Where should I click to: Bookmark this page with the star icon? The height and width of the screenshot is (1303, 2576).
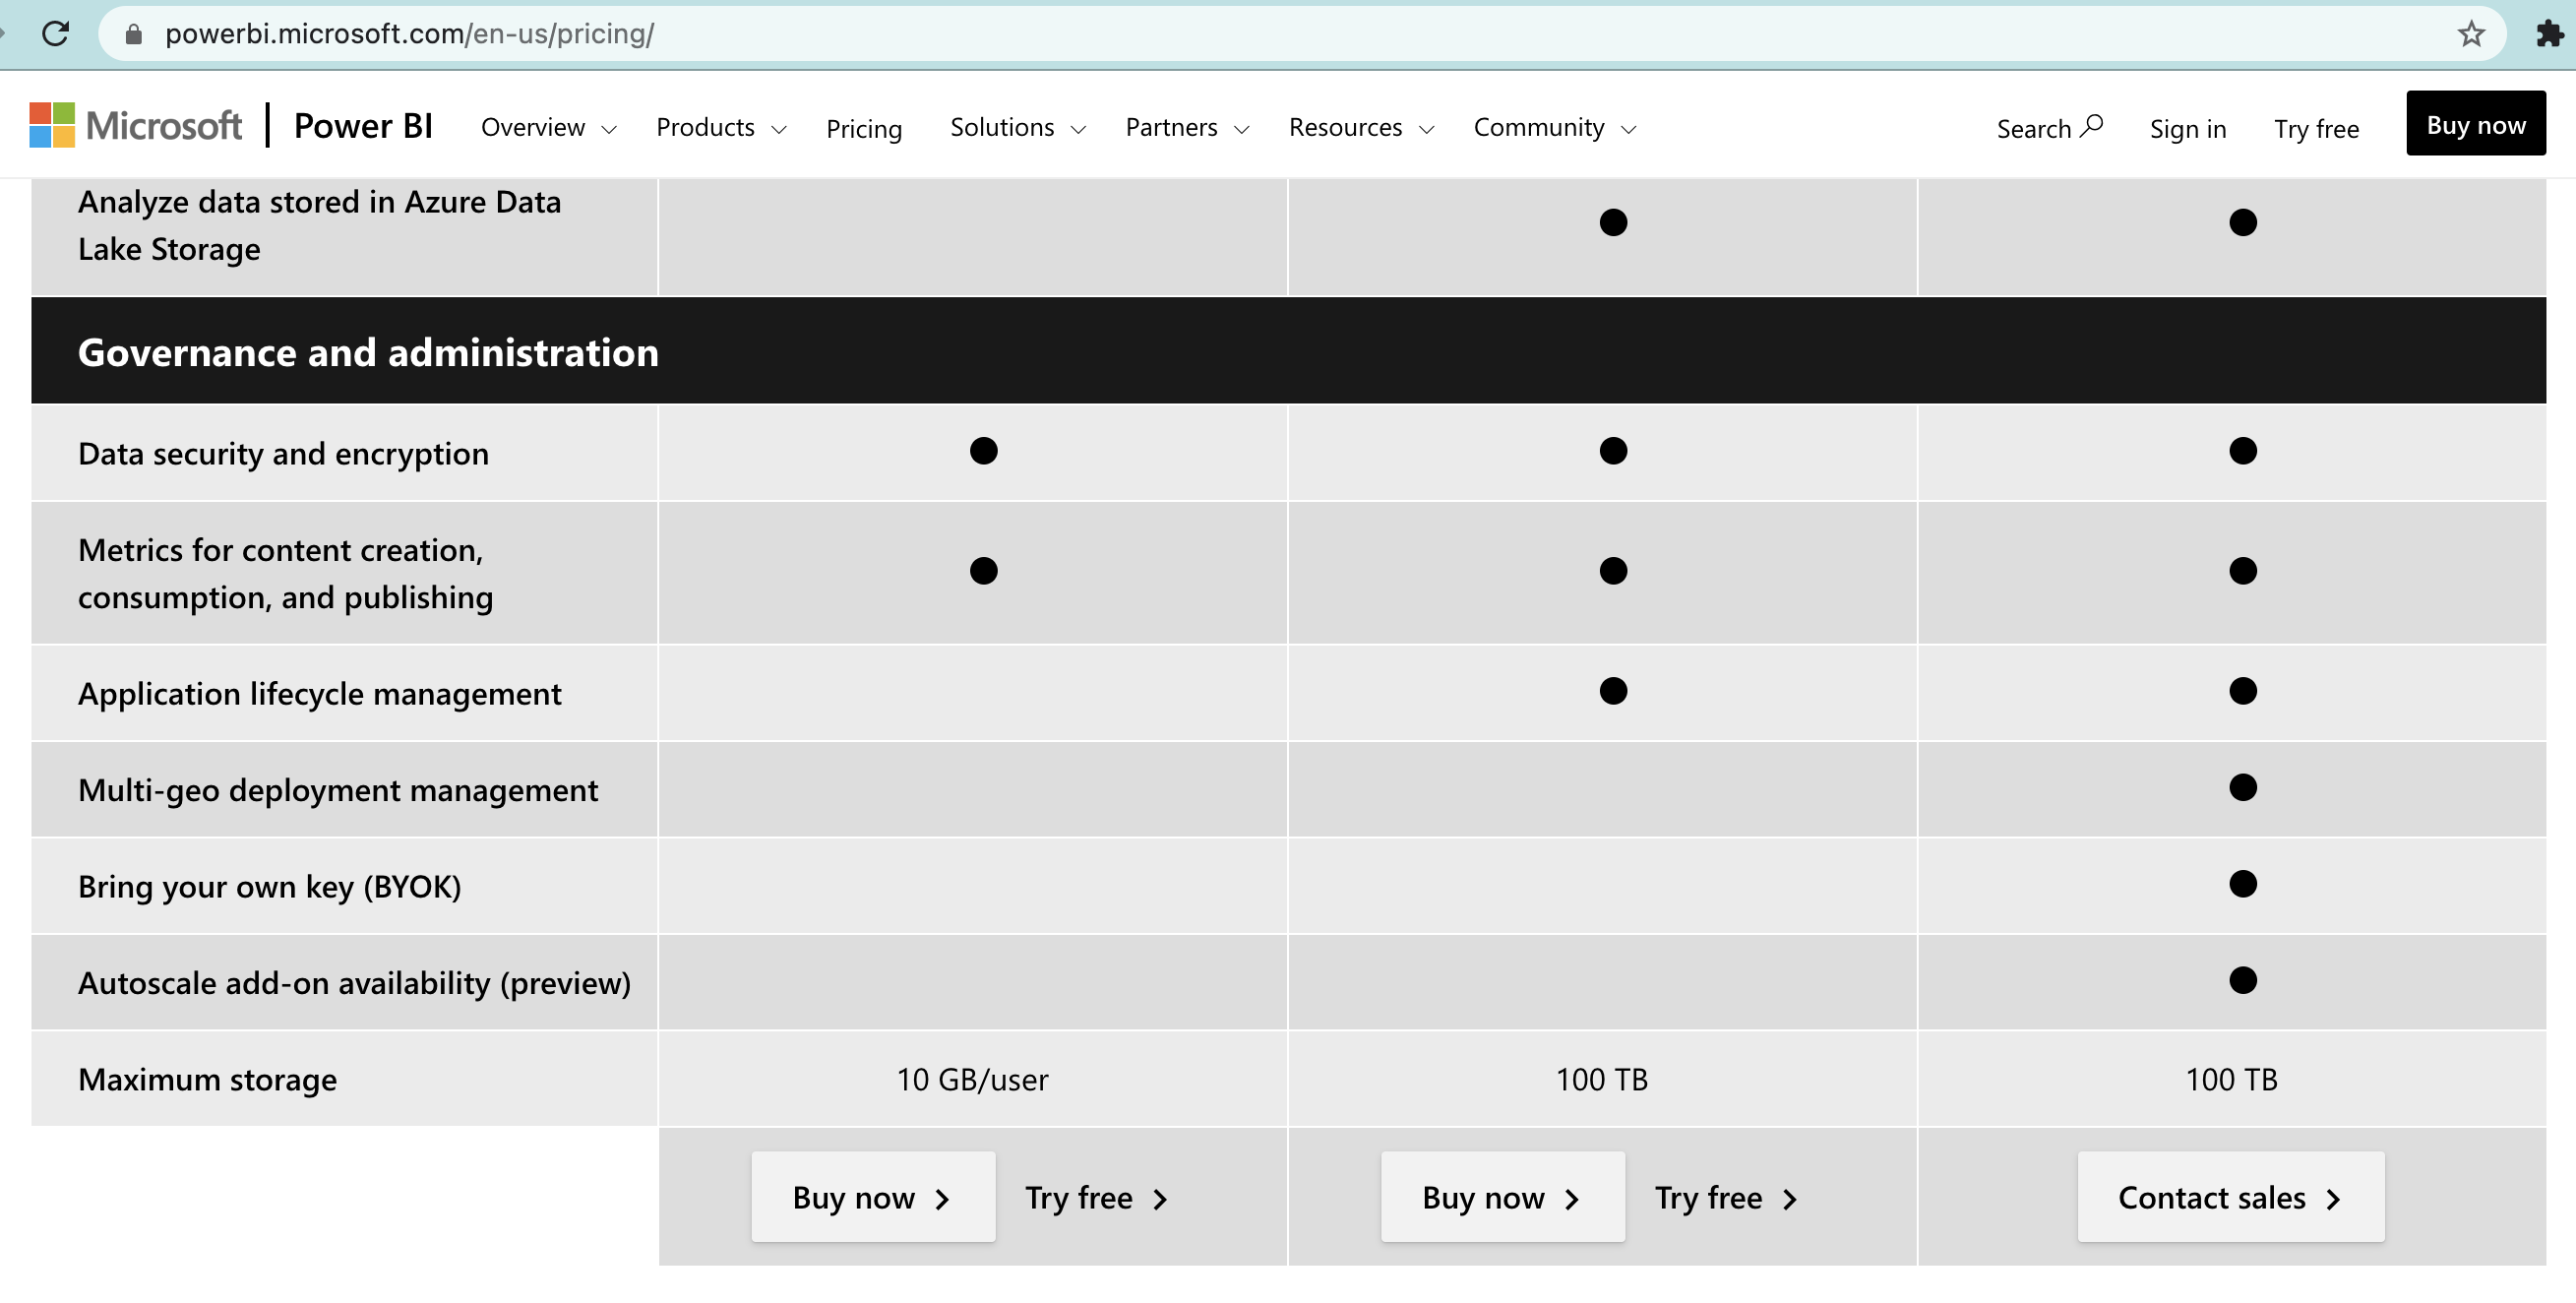point(2471,34)
